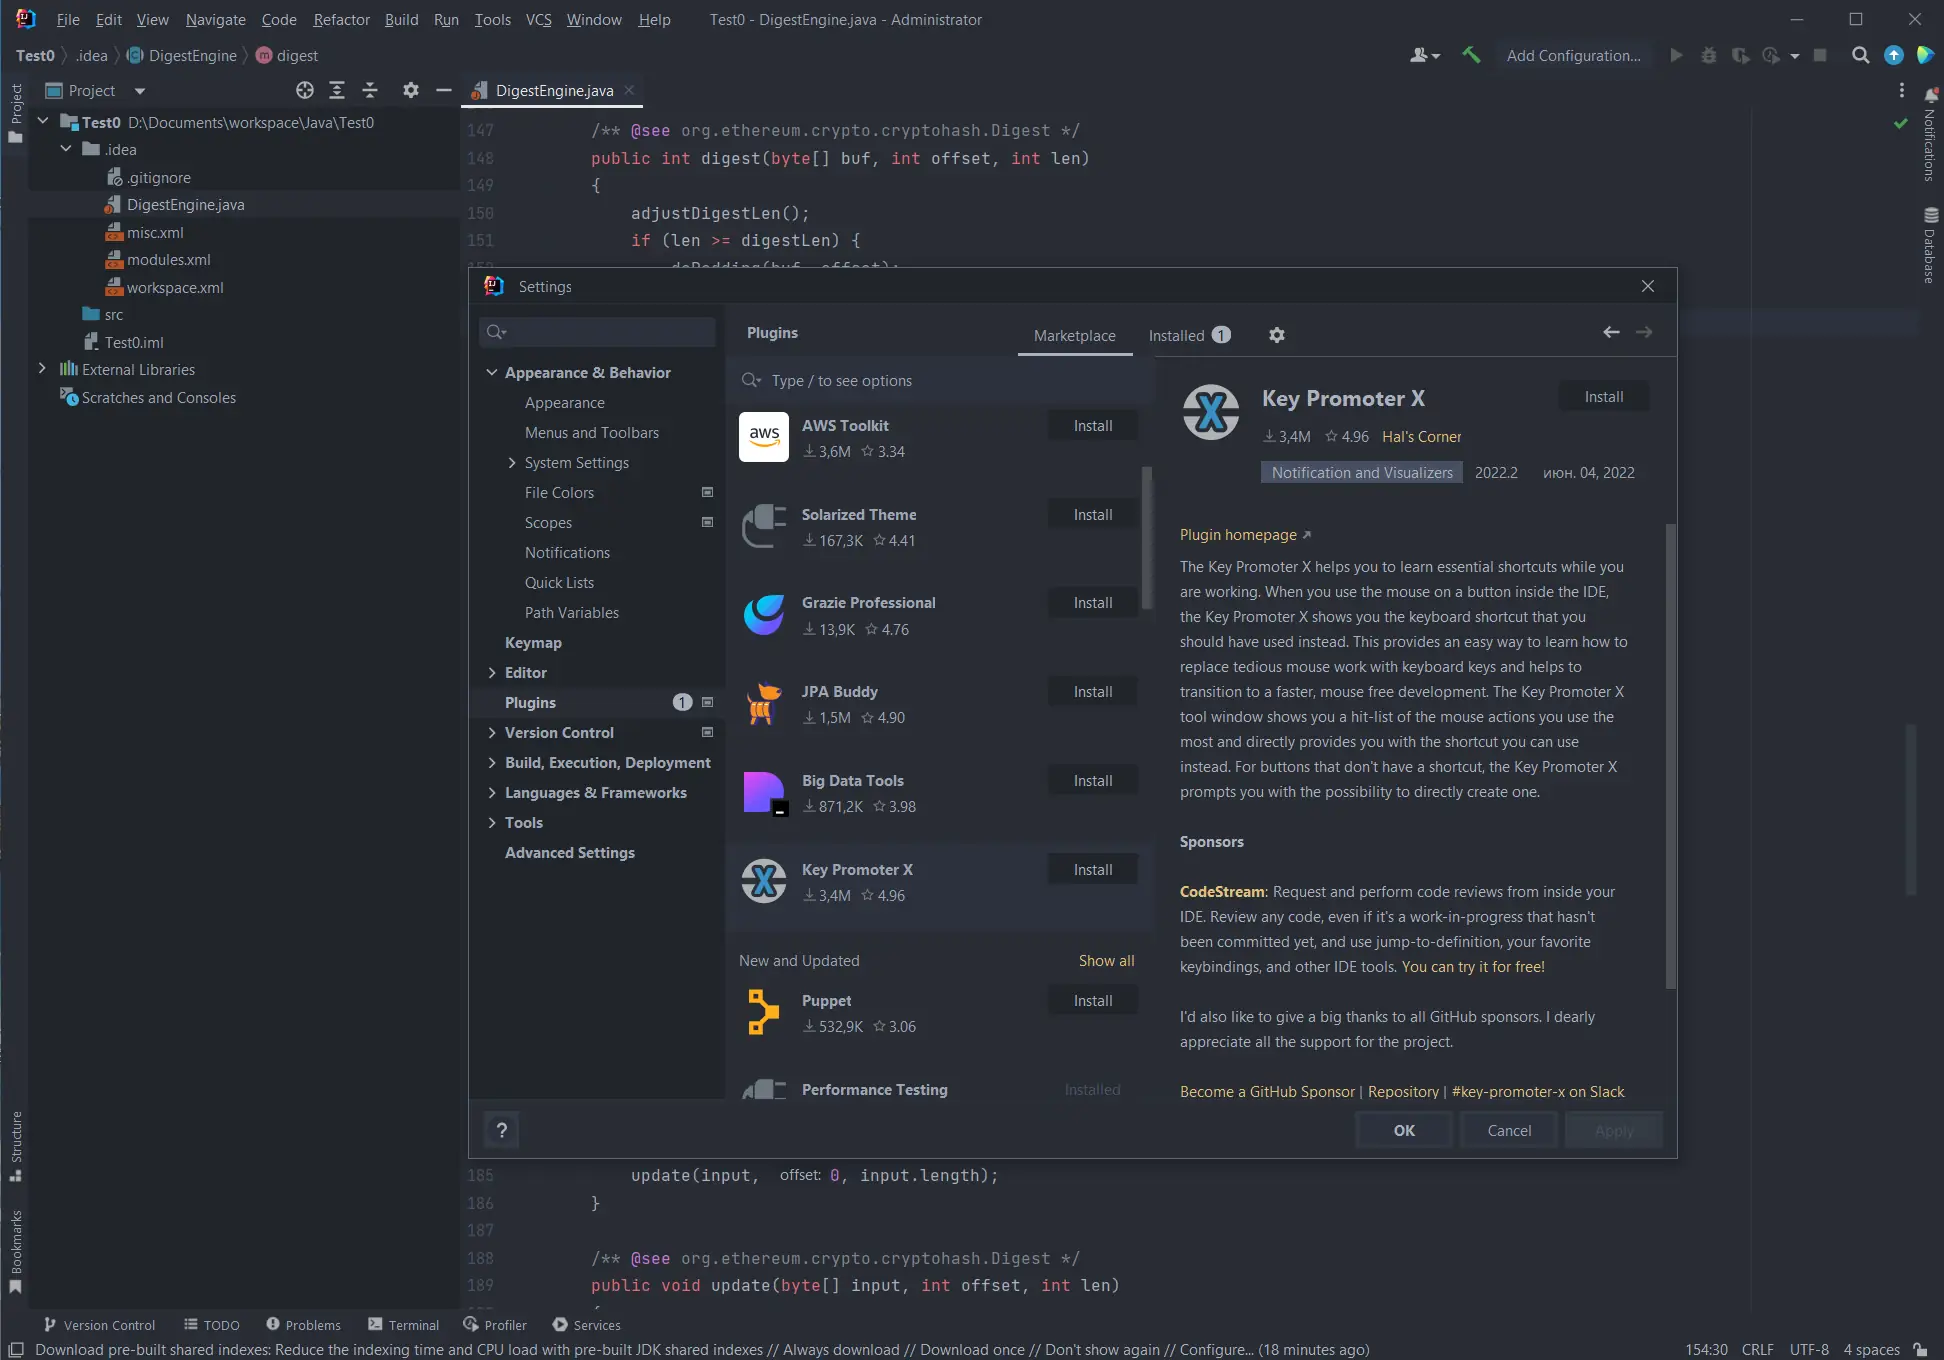The height and width of the screenshot is (1360, 1944).
Task: Open the Refactor menu
Action: pos(341,19)
